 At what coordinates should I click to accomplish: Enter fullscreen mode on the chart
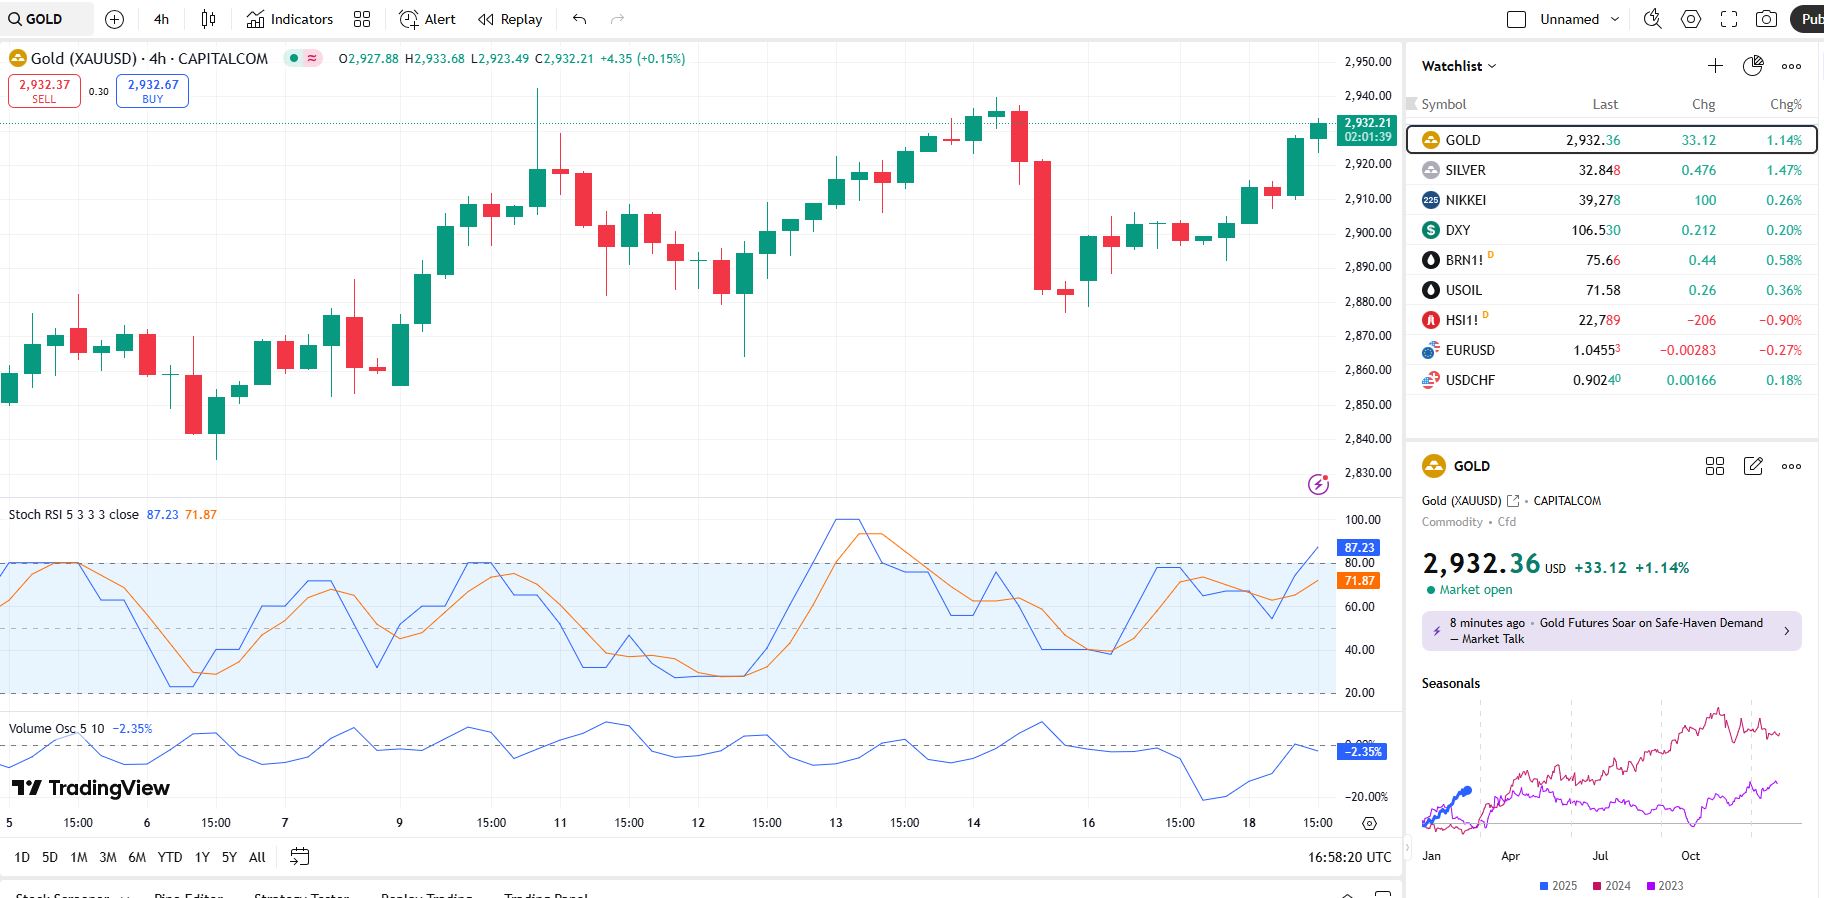tap(1729, 19)
